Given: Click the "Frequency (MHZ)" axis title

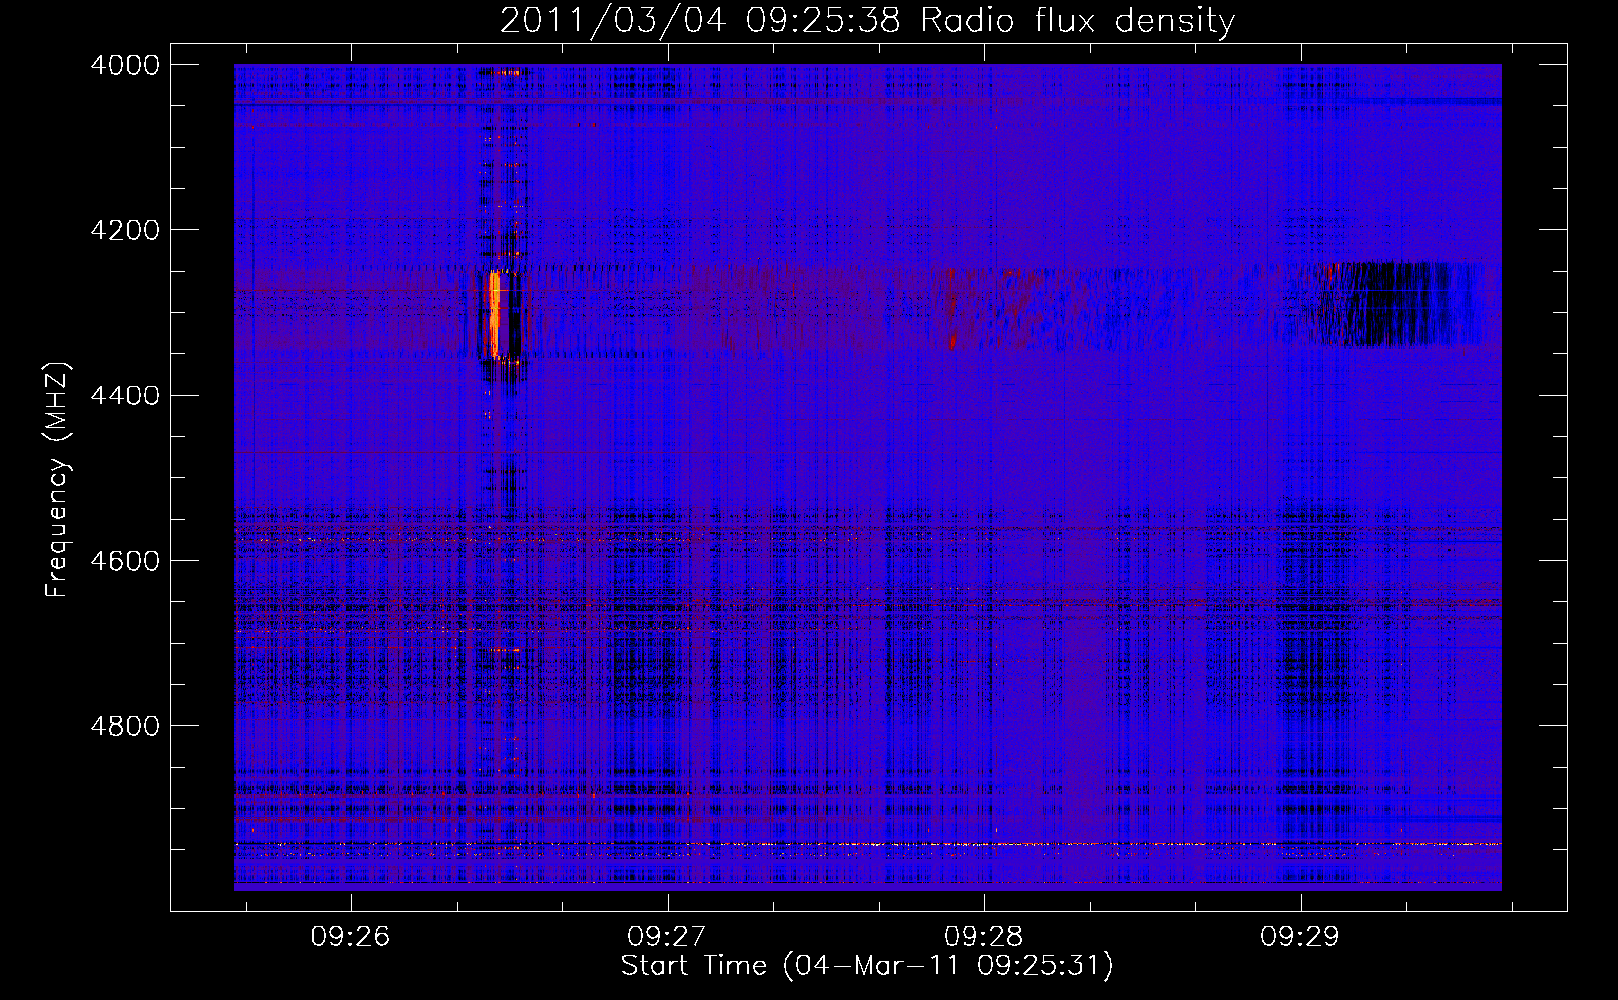Looking at the screenshot, I should pyautogui.click(x=58, y=480).
